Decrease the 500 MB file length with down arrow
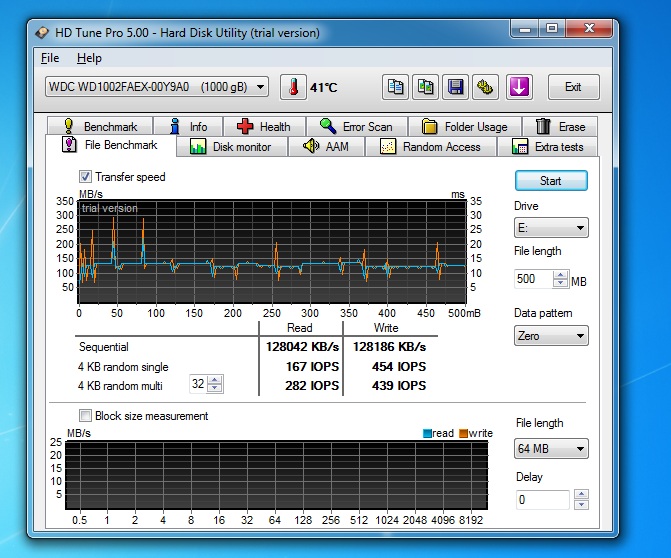The width and height of the screenshot is (671, 558). pos(560,283)
